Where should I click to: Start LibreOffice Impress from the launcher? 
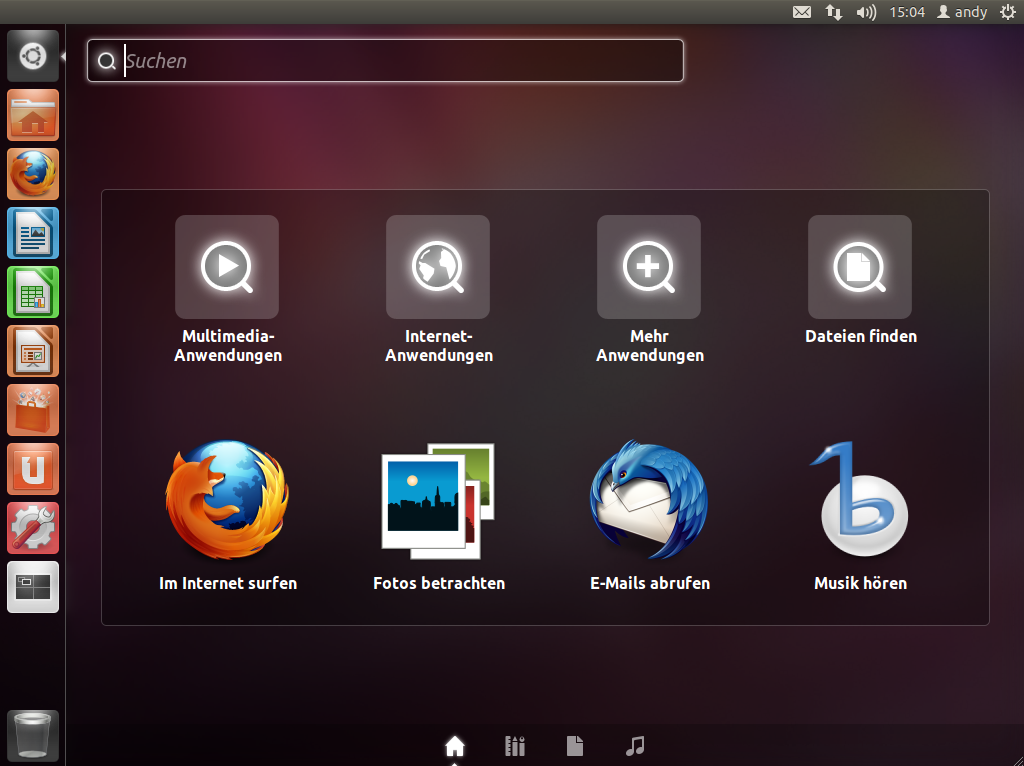33,352
